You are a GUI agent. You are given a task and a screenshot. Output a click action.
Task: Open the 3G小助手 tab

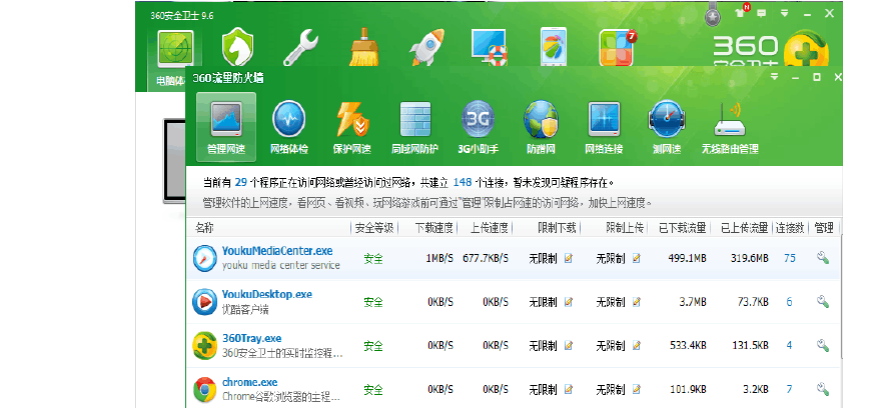tap(478, 128)
